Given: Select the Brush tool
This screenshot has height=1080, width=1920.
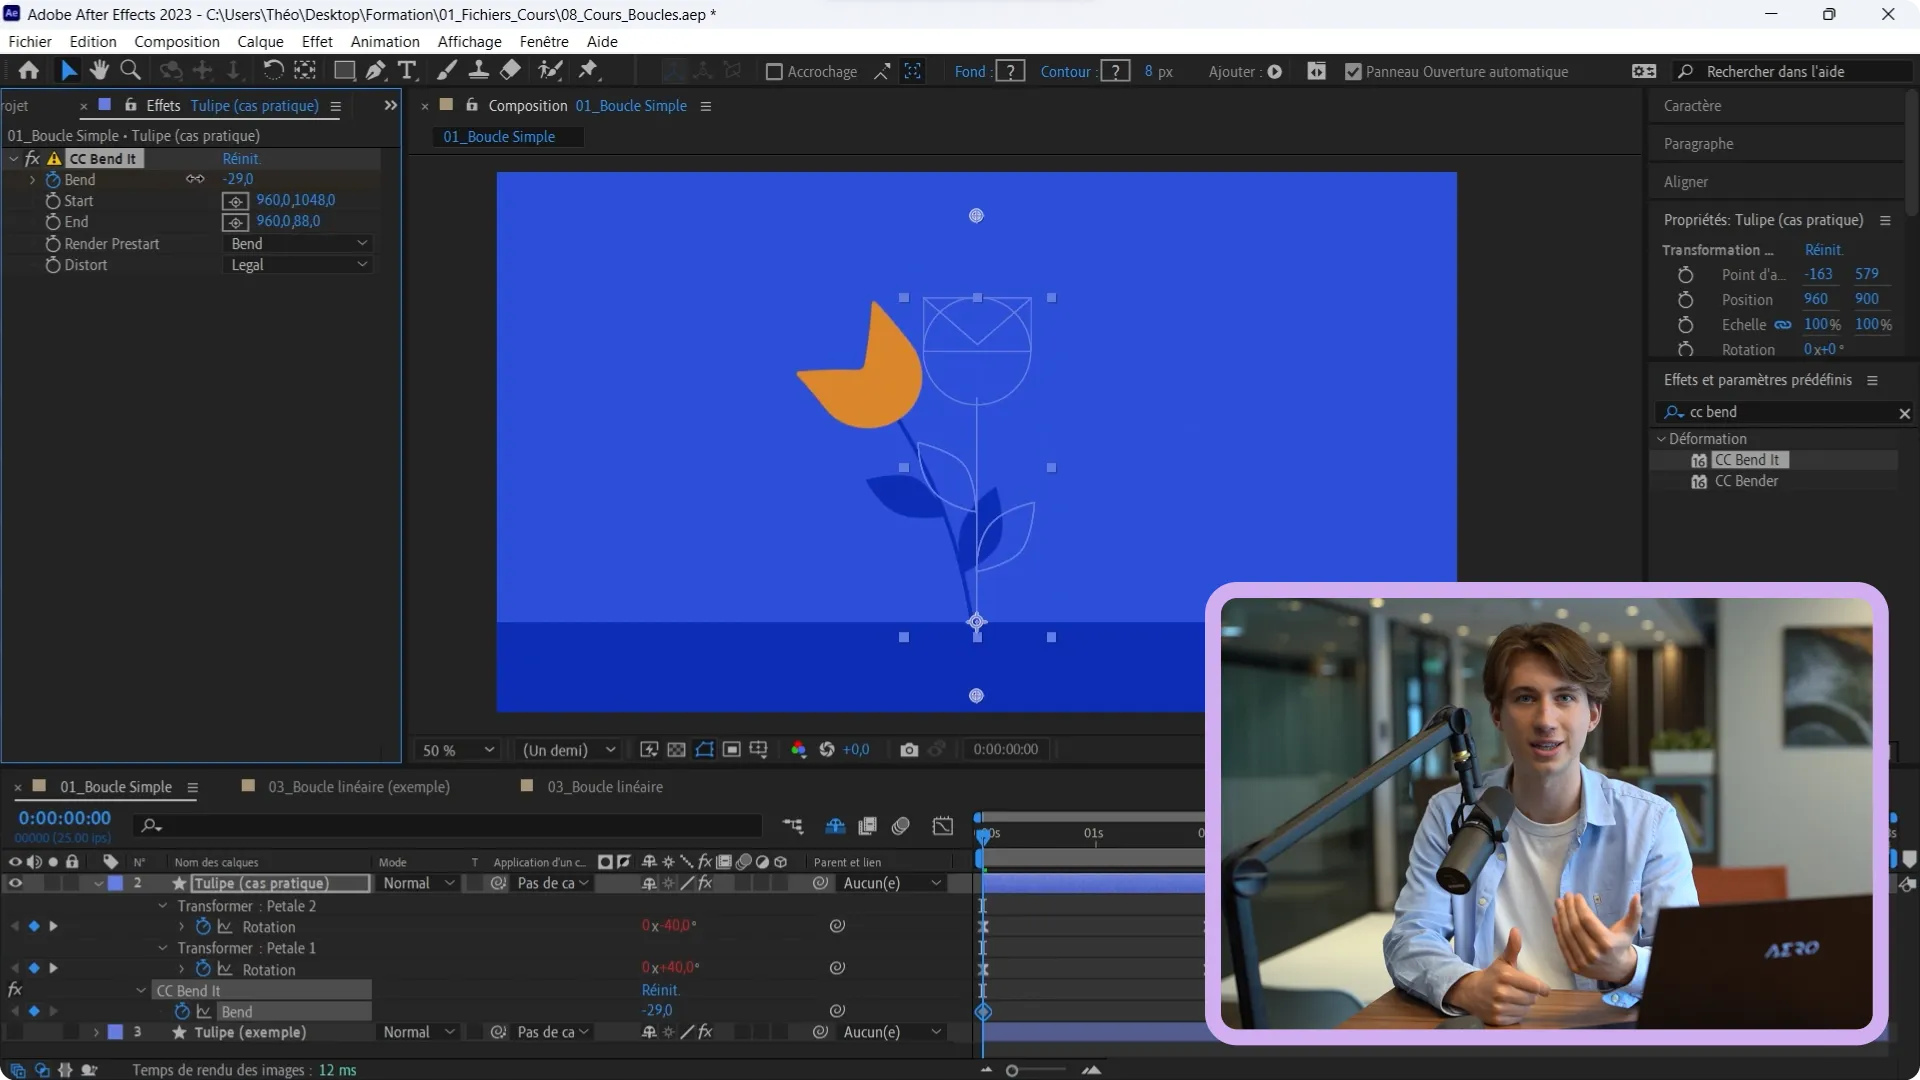Looking at the screenshot, I should pyautogui.click(x=447, y=70).
